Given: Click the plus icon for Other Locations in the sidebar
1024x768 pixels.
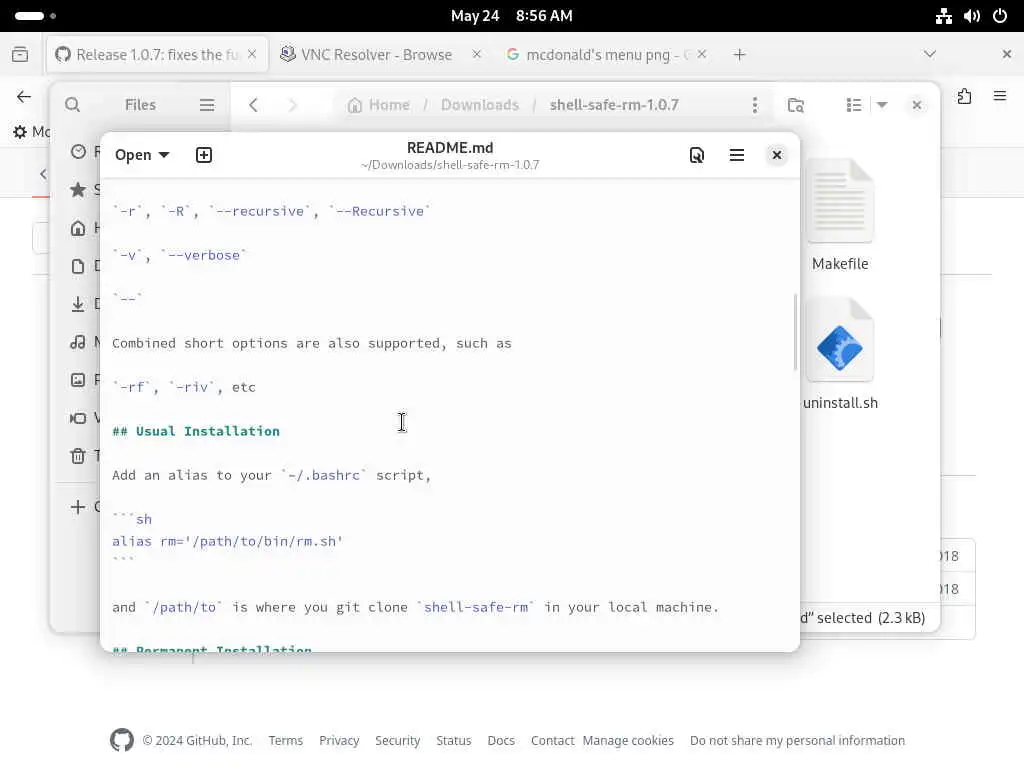Looking at the screenshot, I should (78, 507).
